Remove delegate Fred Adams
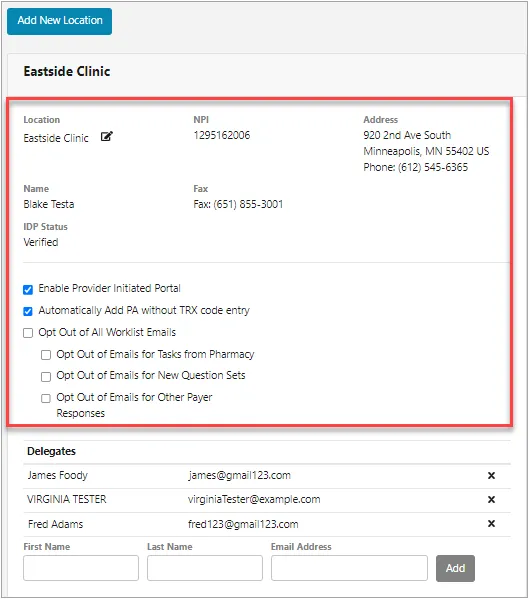The image size is (529, 599). [x=491, y=524]
